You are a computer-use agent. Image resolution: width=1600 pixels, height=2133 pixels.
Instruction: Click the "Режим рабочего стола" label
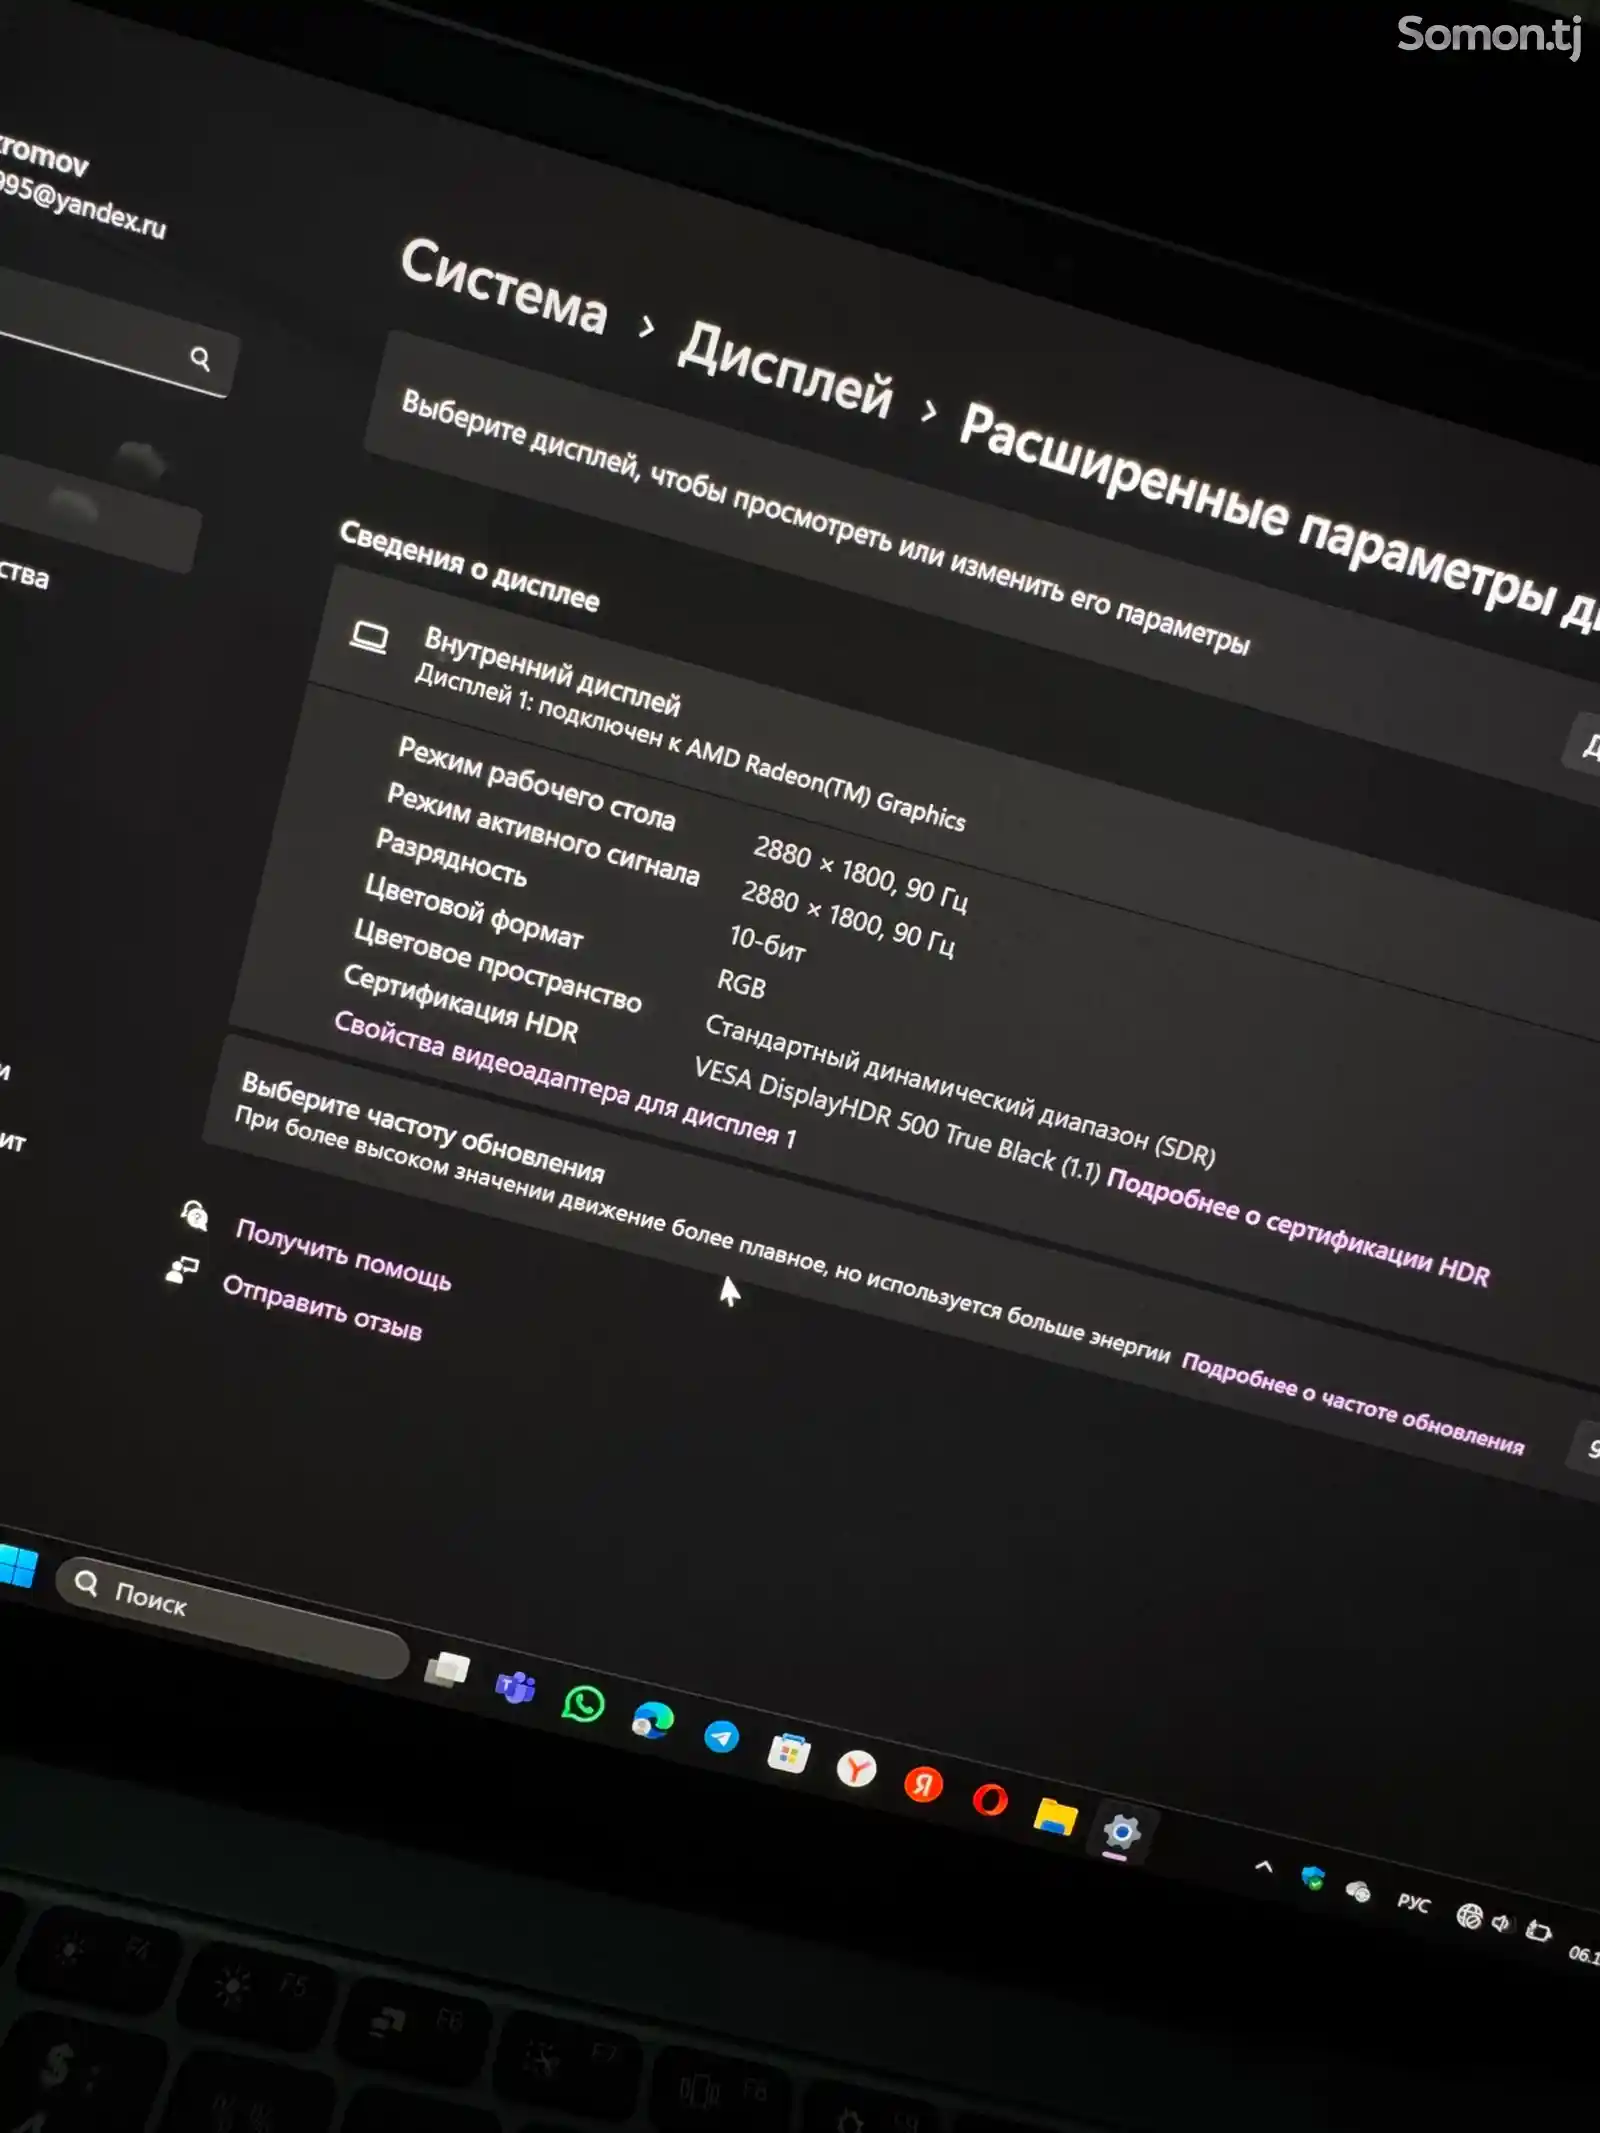[x=537, y=783]
